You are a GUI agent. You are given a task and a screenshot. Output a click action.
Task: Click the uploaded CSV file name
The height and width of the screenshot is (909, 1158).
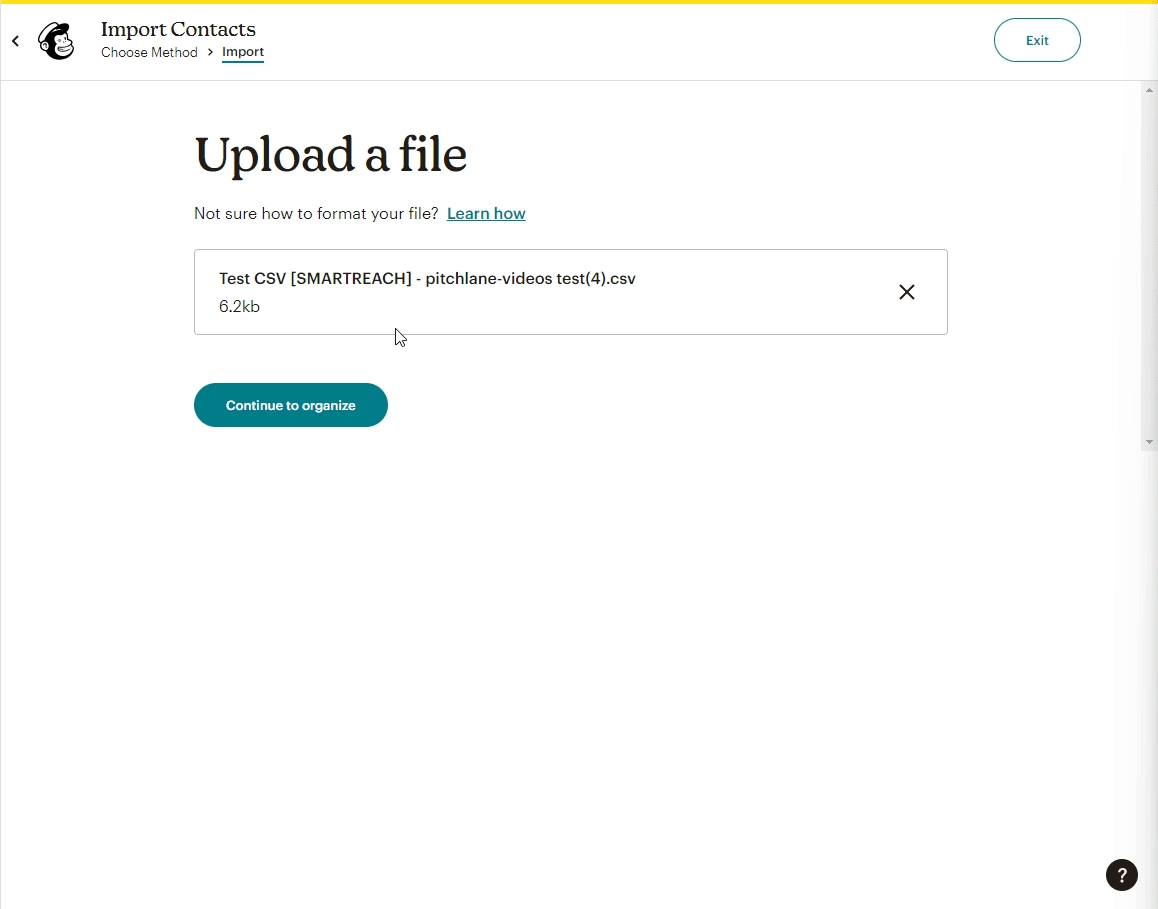pos(427,278)
